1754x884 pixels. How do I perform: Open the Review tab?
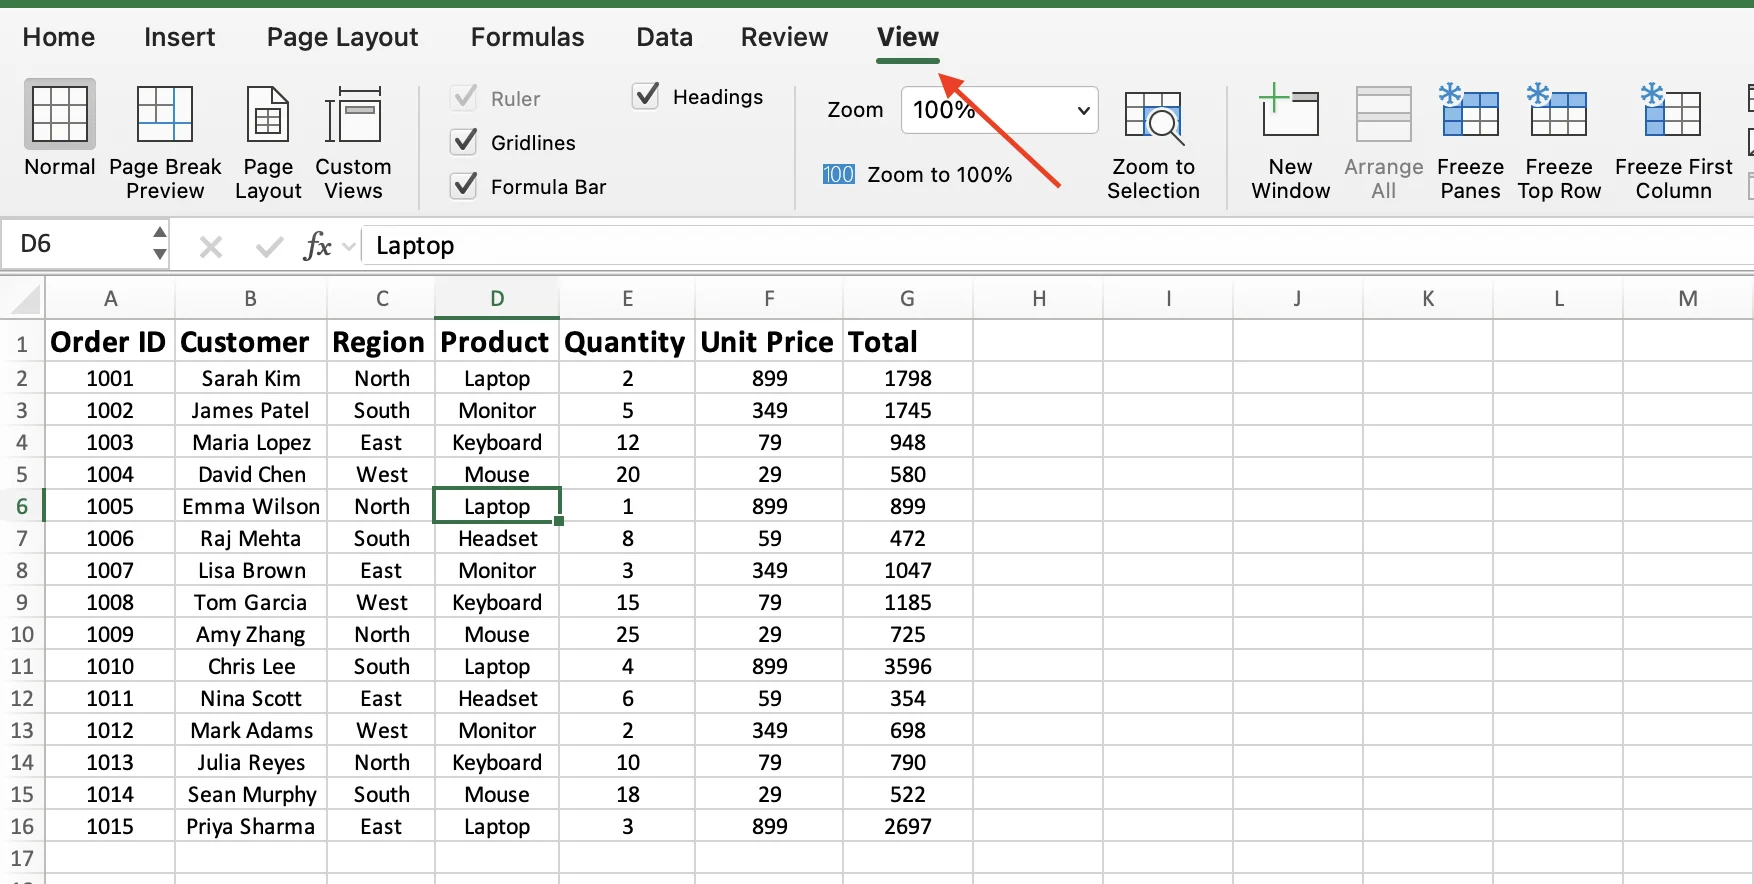(784, 37)
